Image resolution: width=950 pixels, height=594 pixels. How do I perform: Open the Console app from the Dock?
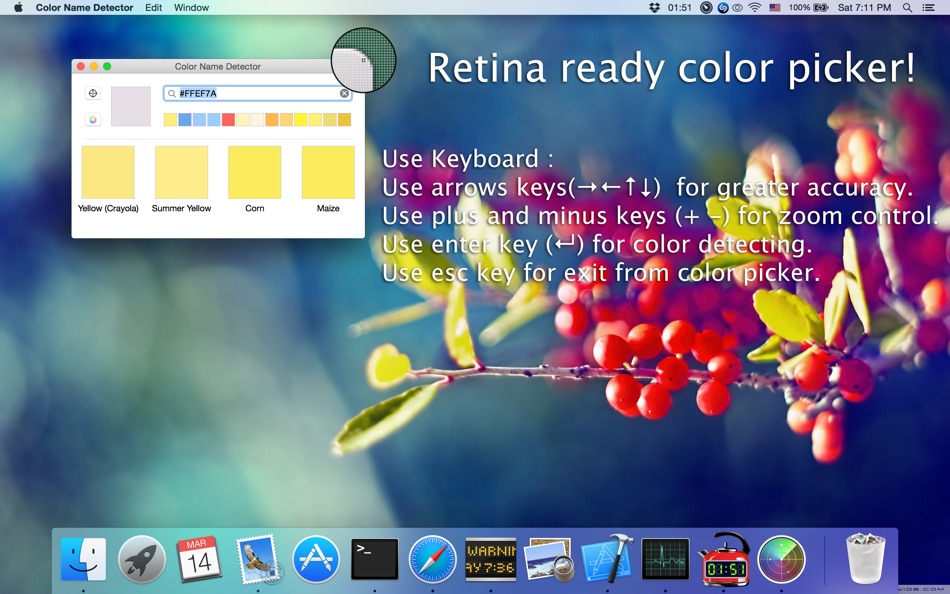[491, 559]
